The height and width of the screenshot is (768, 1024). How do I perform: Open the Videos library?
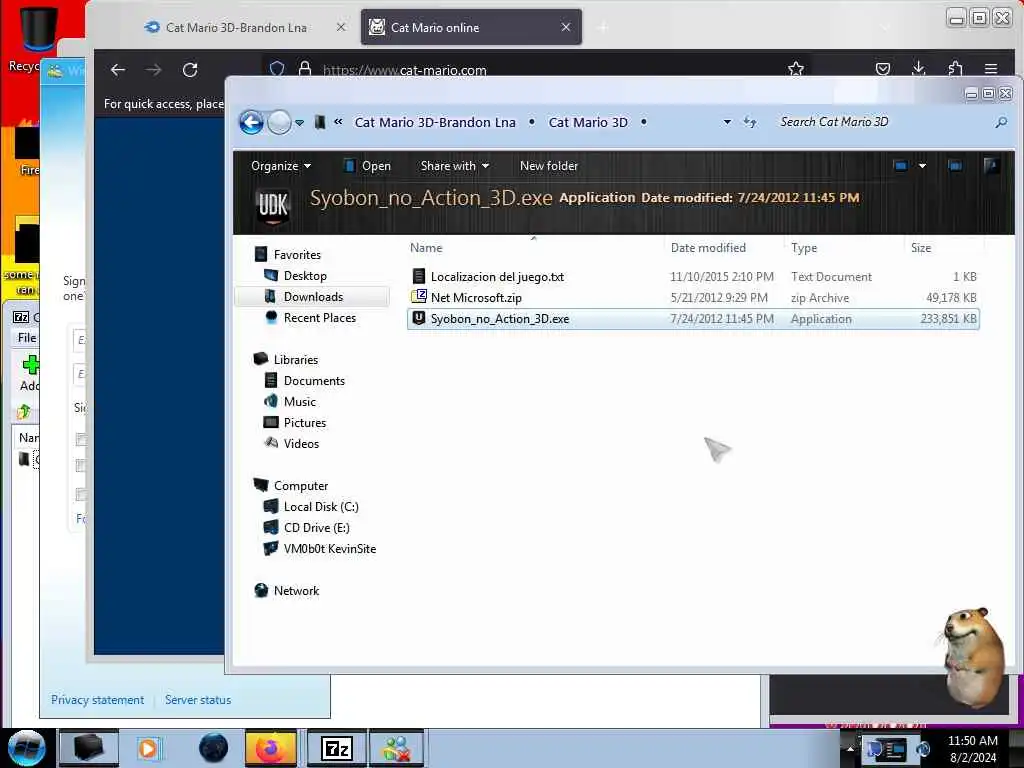pos(301,443)
